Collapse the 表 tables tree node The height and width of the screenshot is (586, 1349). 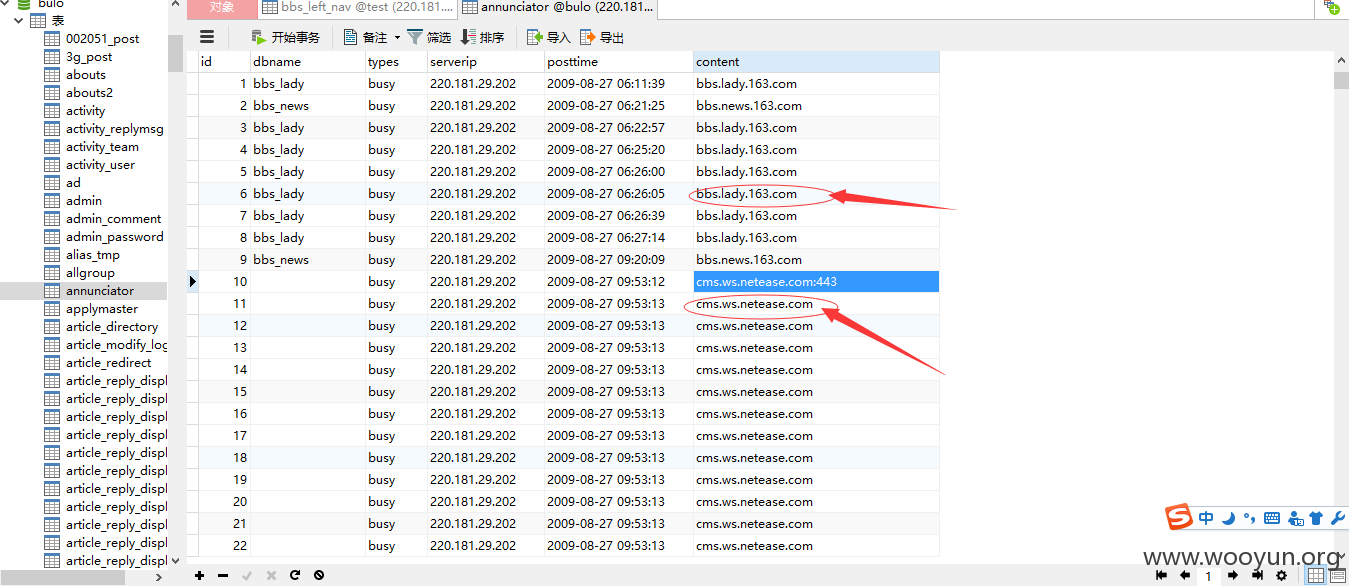pos(18,20)
